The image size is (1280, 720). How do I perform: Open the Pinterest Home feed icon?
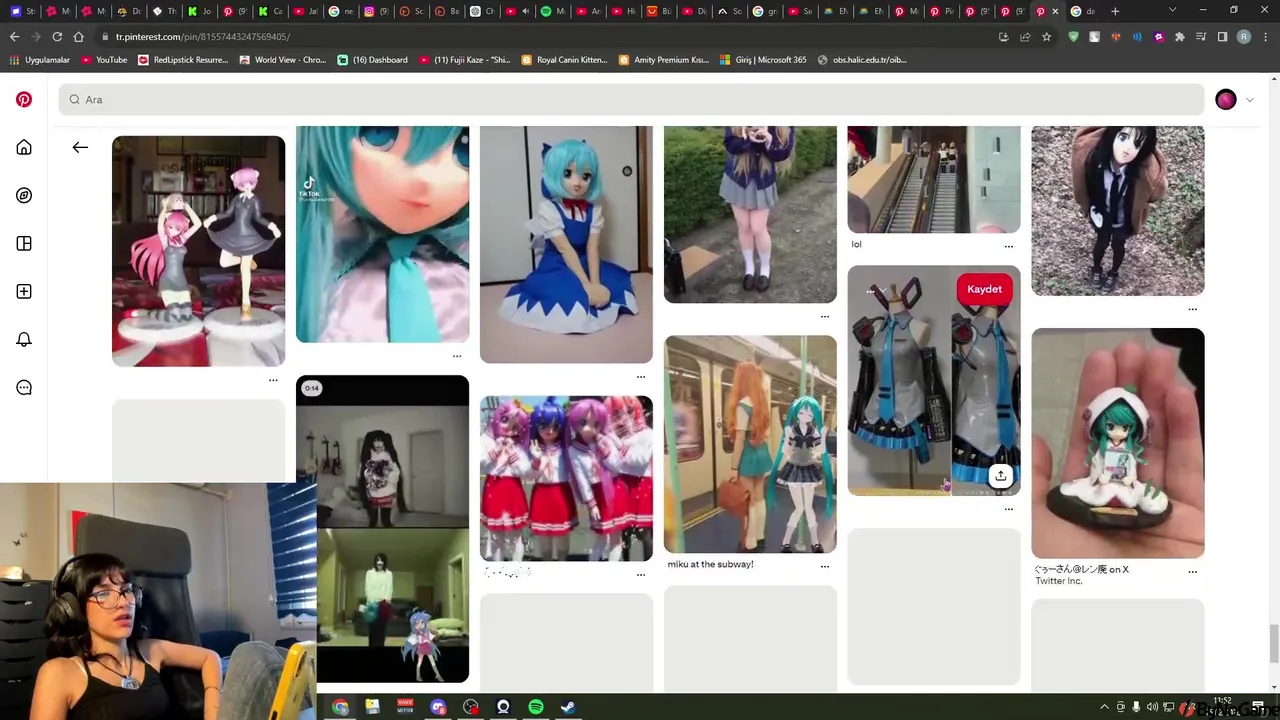(24, 147)
